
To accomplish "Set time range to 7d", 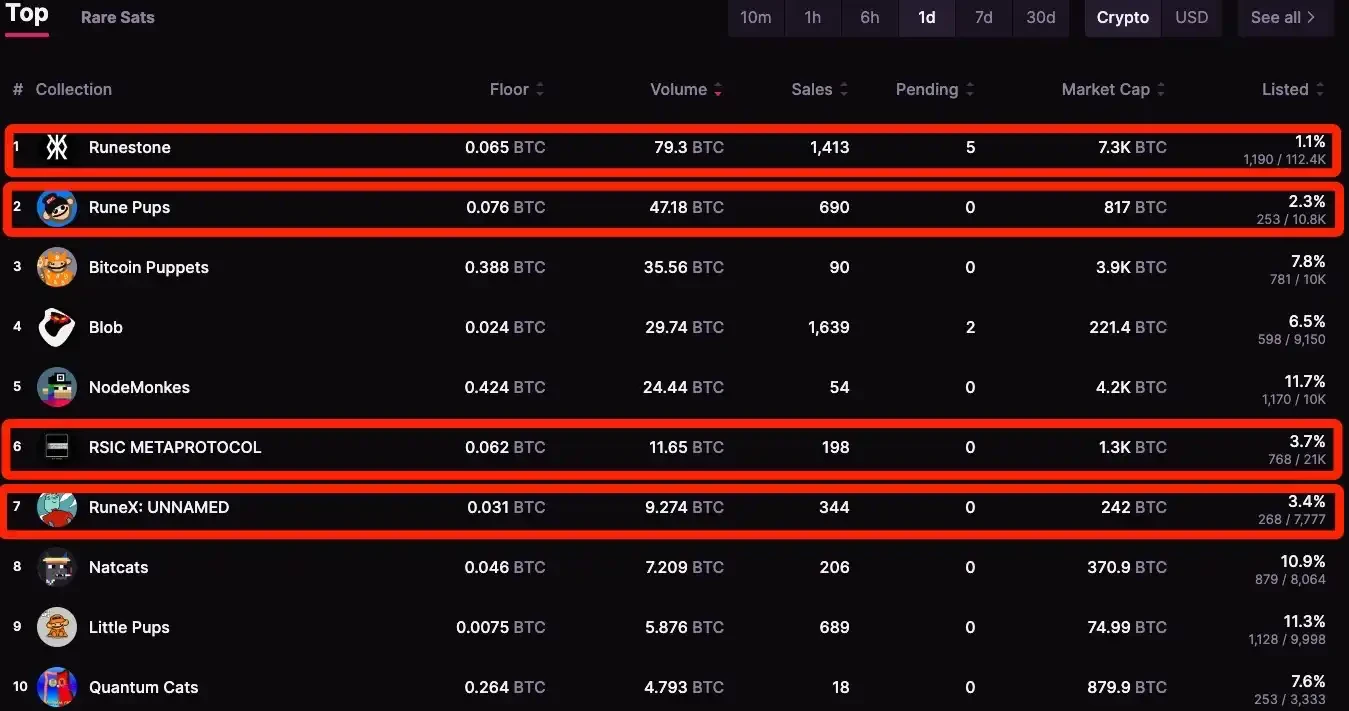I will (x=984, y=18).
